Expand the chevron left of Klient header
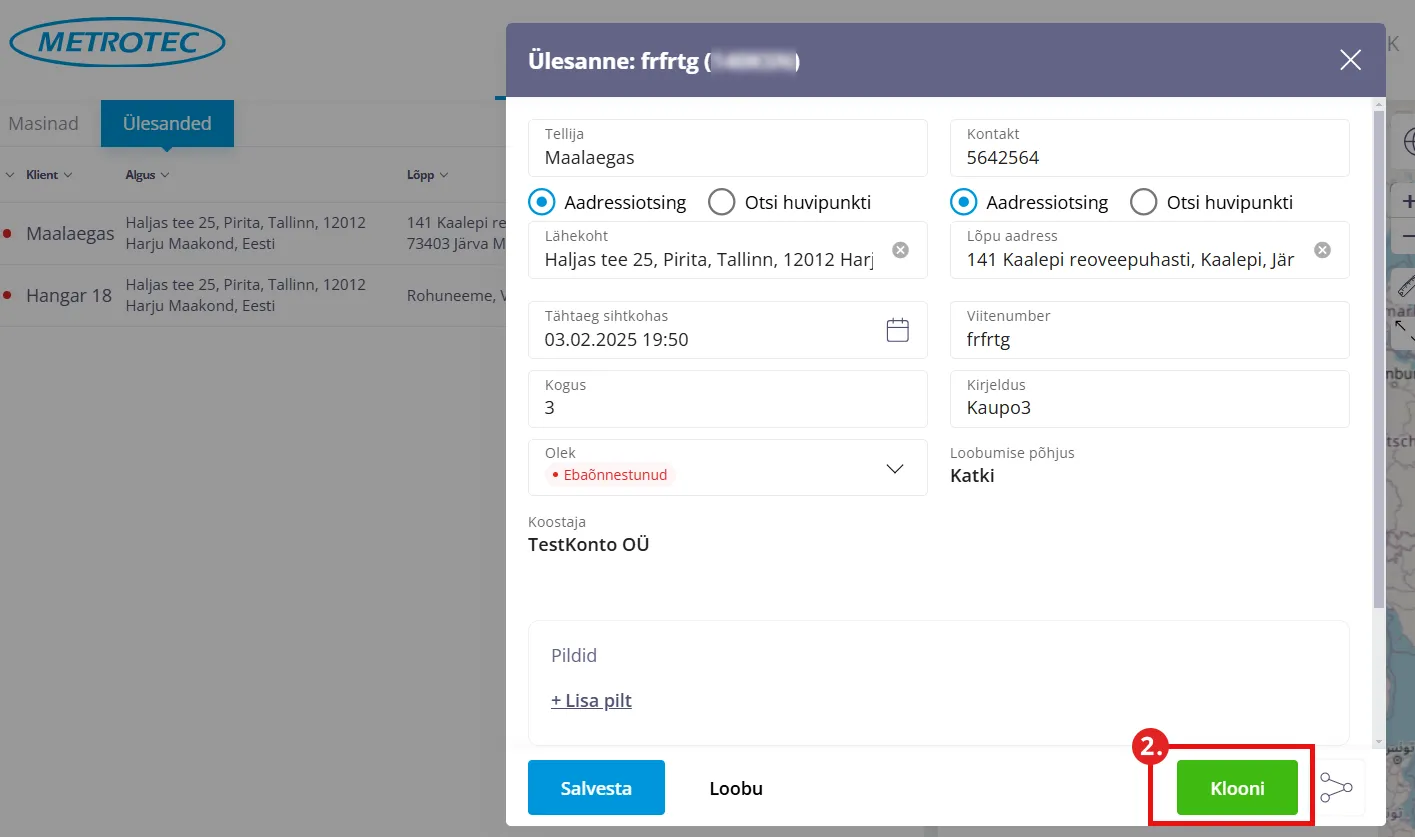1415x837 pixels. [10, 175]
